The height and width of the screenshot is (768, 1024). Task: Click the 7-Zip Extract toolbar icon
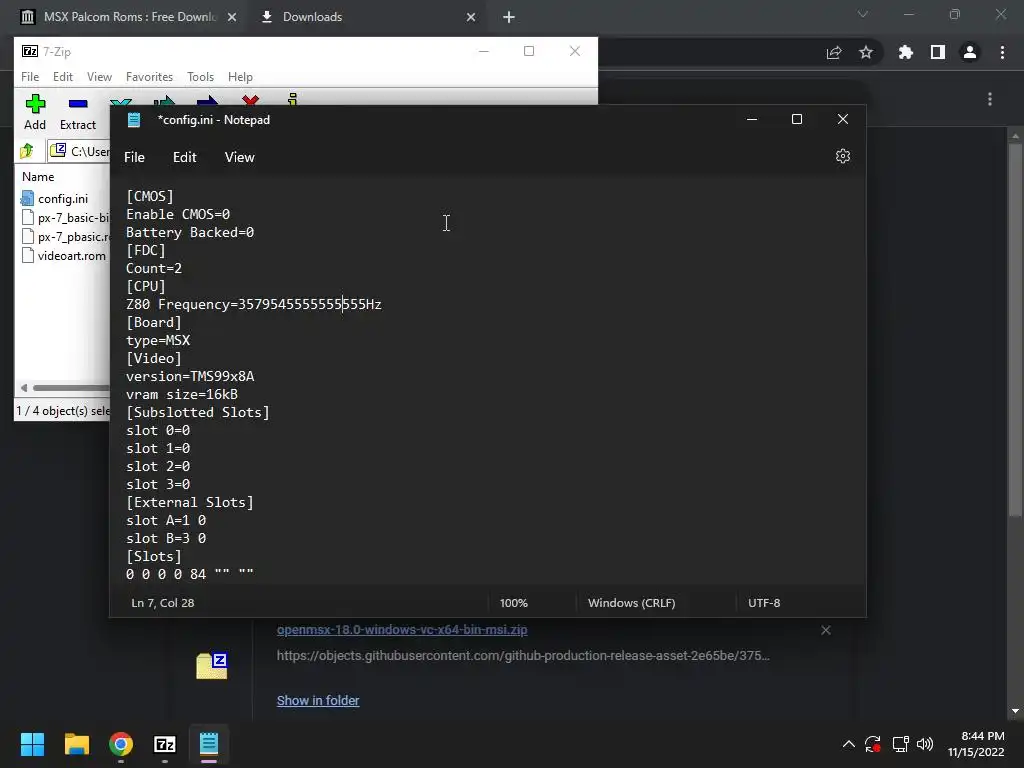pyautogui.click(x=78, y=112)
